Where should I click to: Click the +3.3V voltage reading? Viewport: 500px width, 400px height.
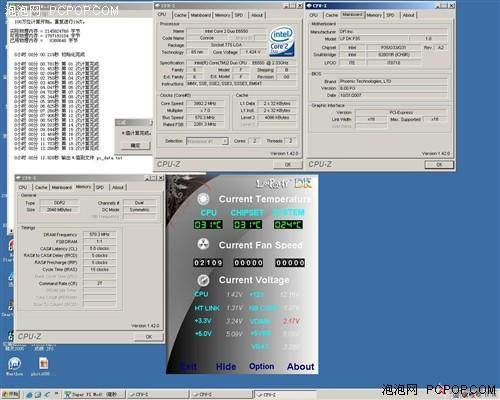234,321
